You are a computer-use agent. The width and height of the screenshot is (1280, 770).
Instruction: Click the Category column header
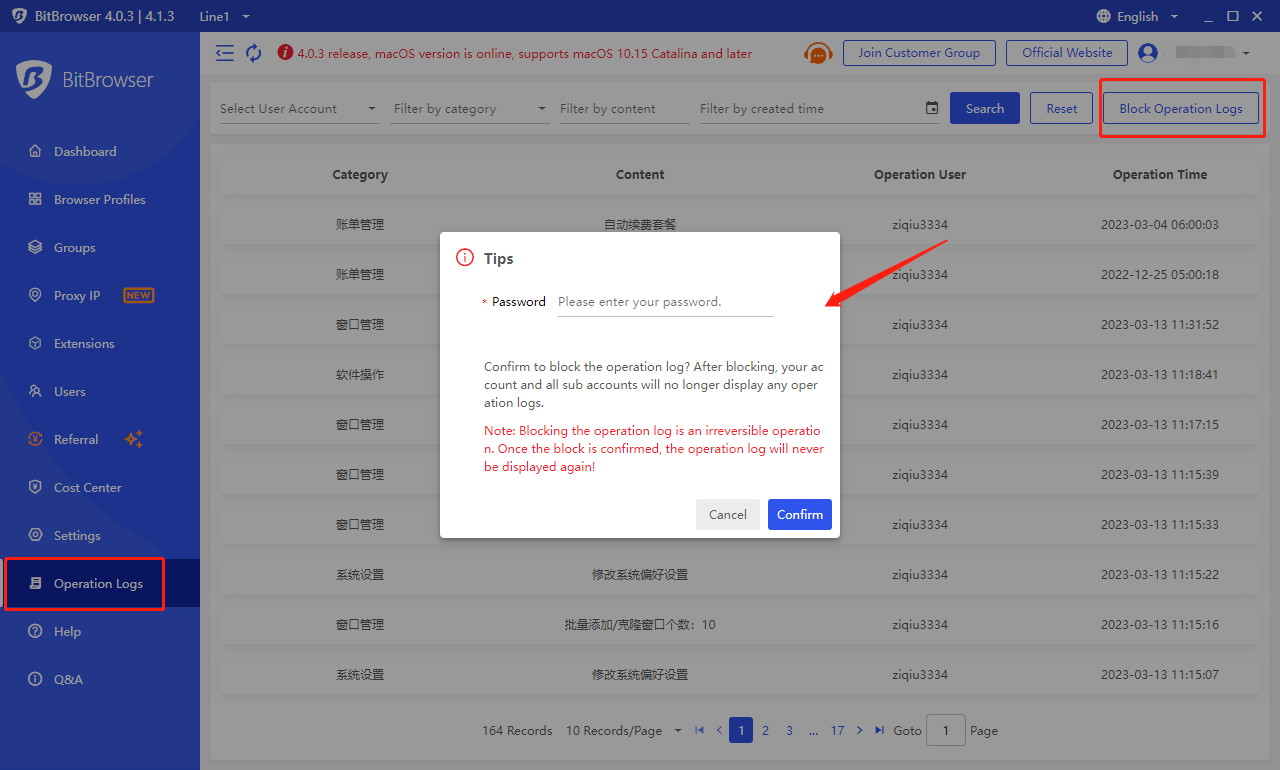coord(360,174)
